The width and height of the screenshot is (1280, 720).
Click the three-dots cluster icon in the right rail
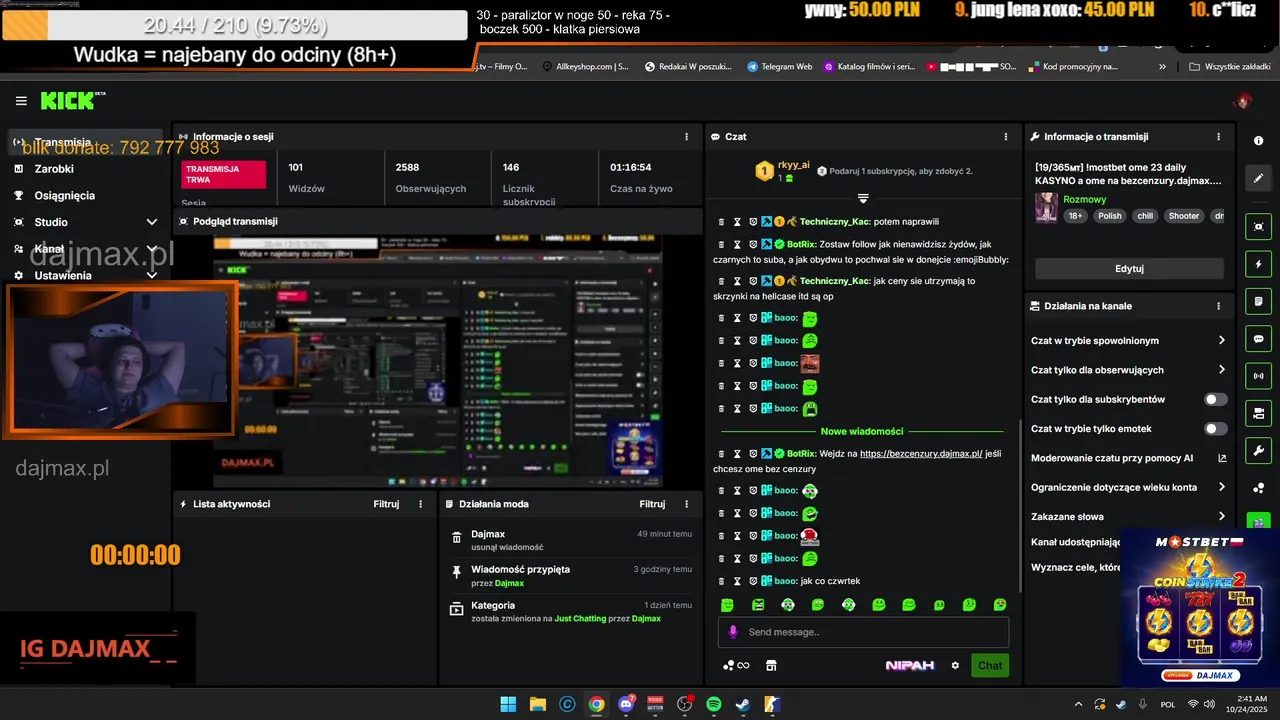point(1259,488)
